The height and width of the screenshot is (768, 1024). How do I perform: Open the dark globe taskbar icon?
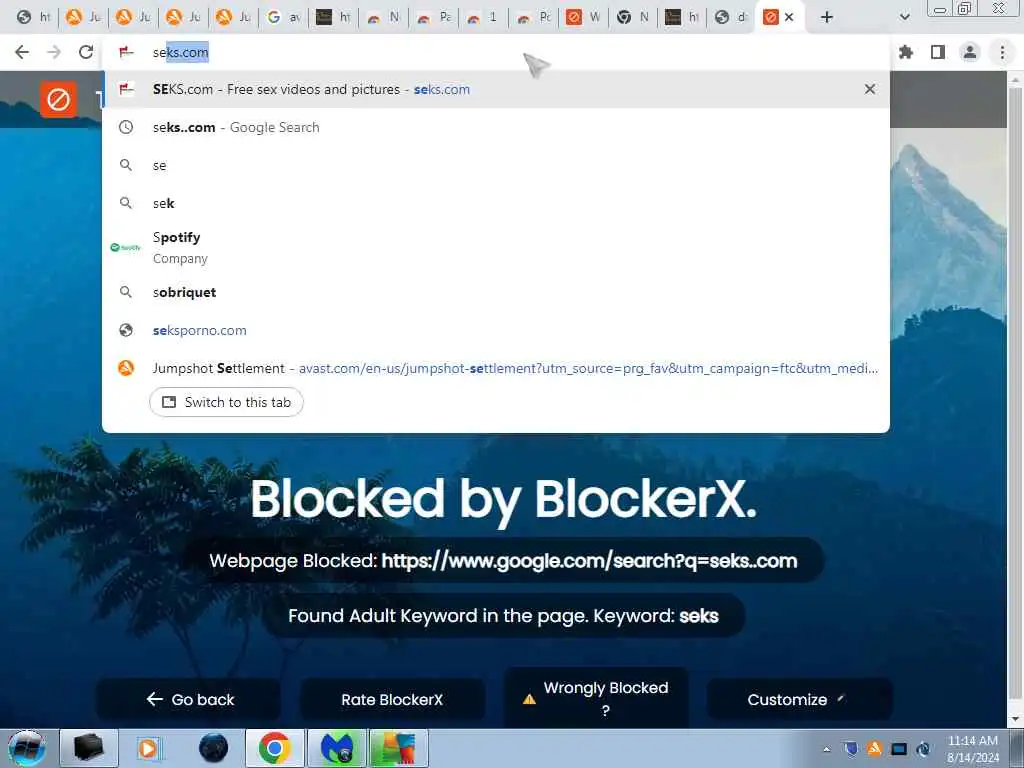point(214,748)
